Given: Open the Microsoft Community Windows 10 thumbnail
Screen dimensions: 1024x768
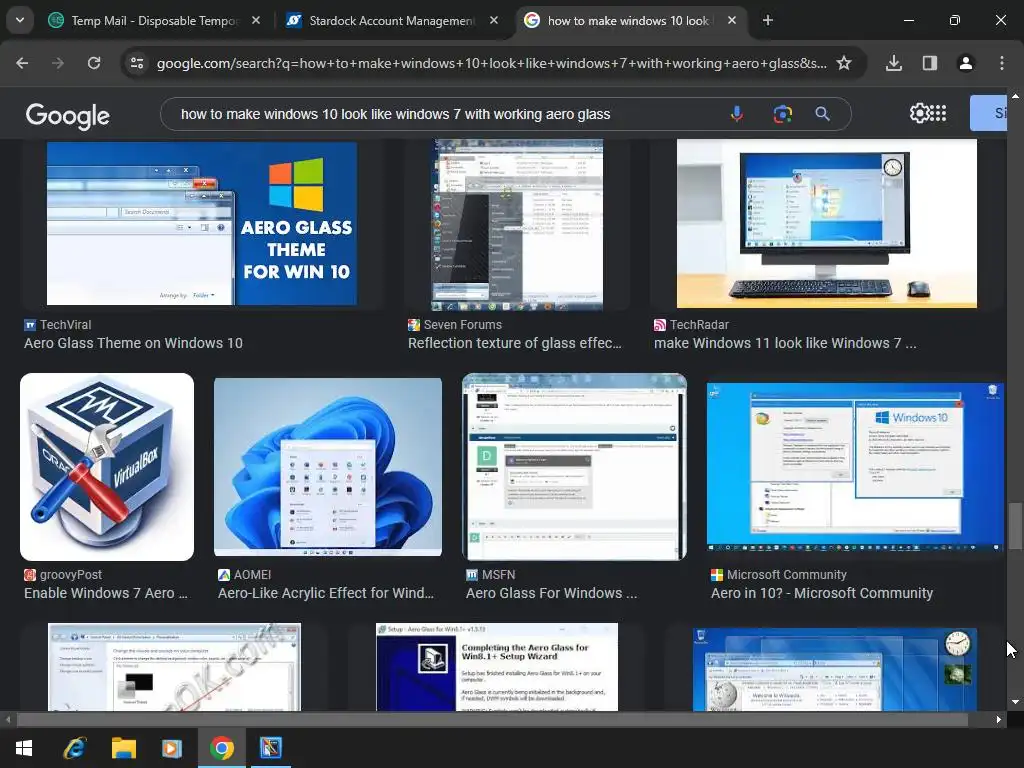Looking at the screenshot, I should (856, 468).
